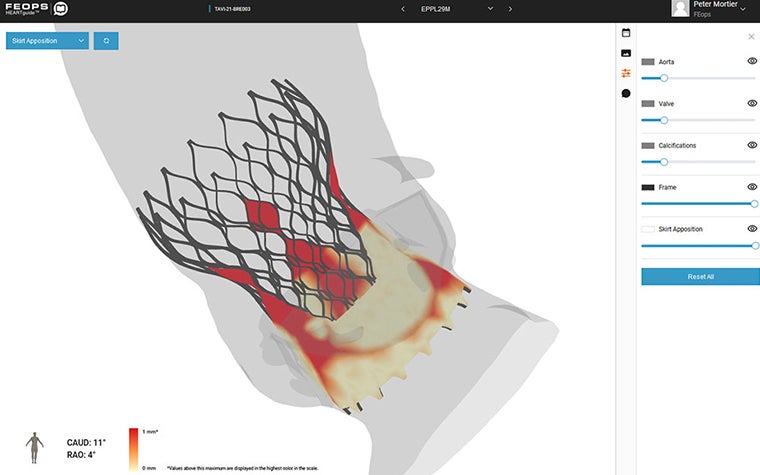
Task: Click the Skirt Apposition white swatch
Action: pos(648,229)
